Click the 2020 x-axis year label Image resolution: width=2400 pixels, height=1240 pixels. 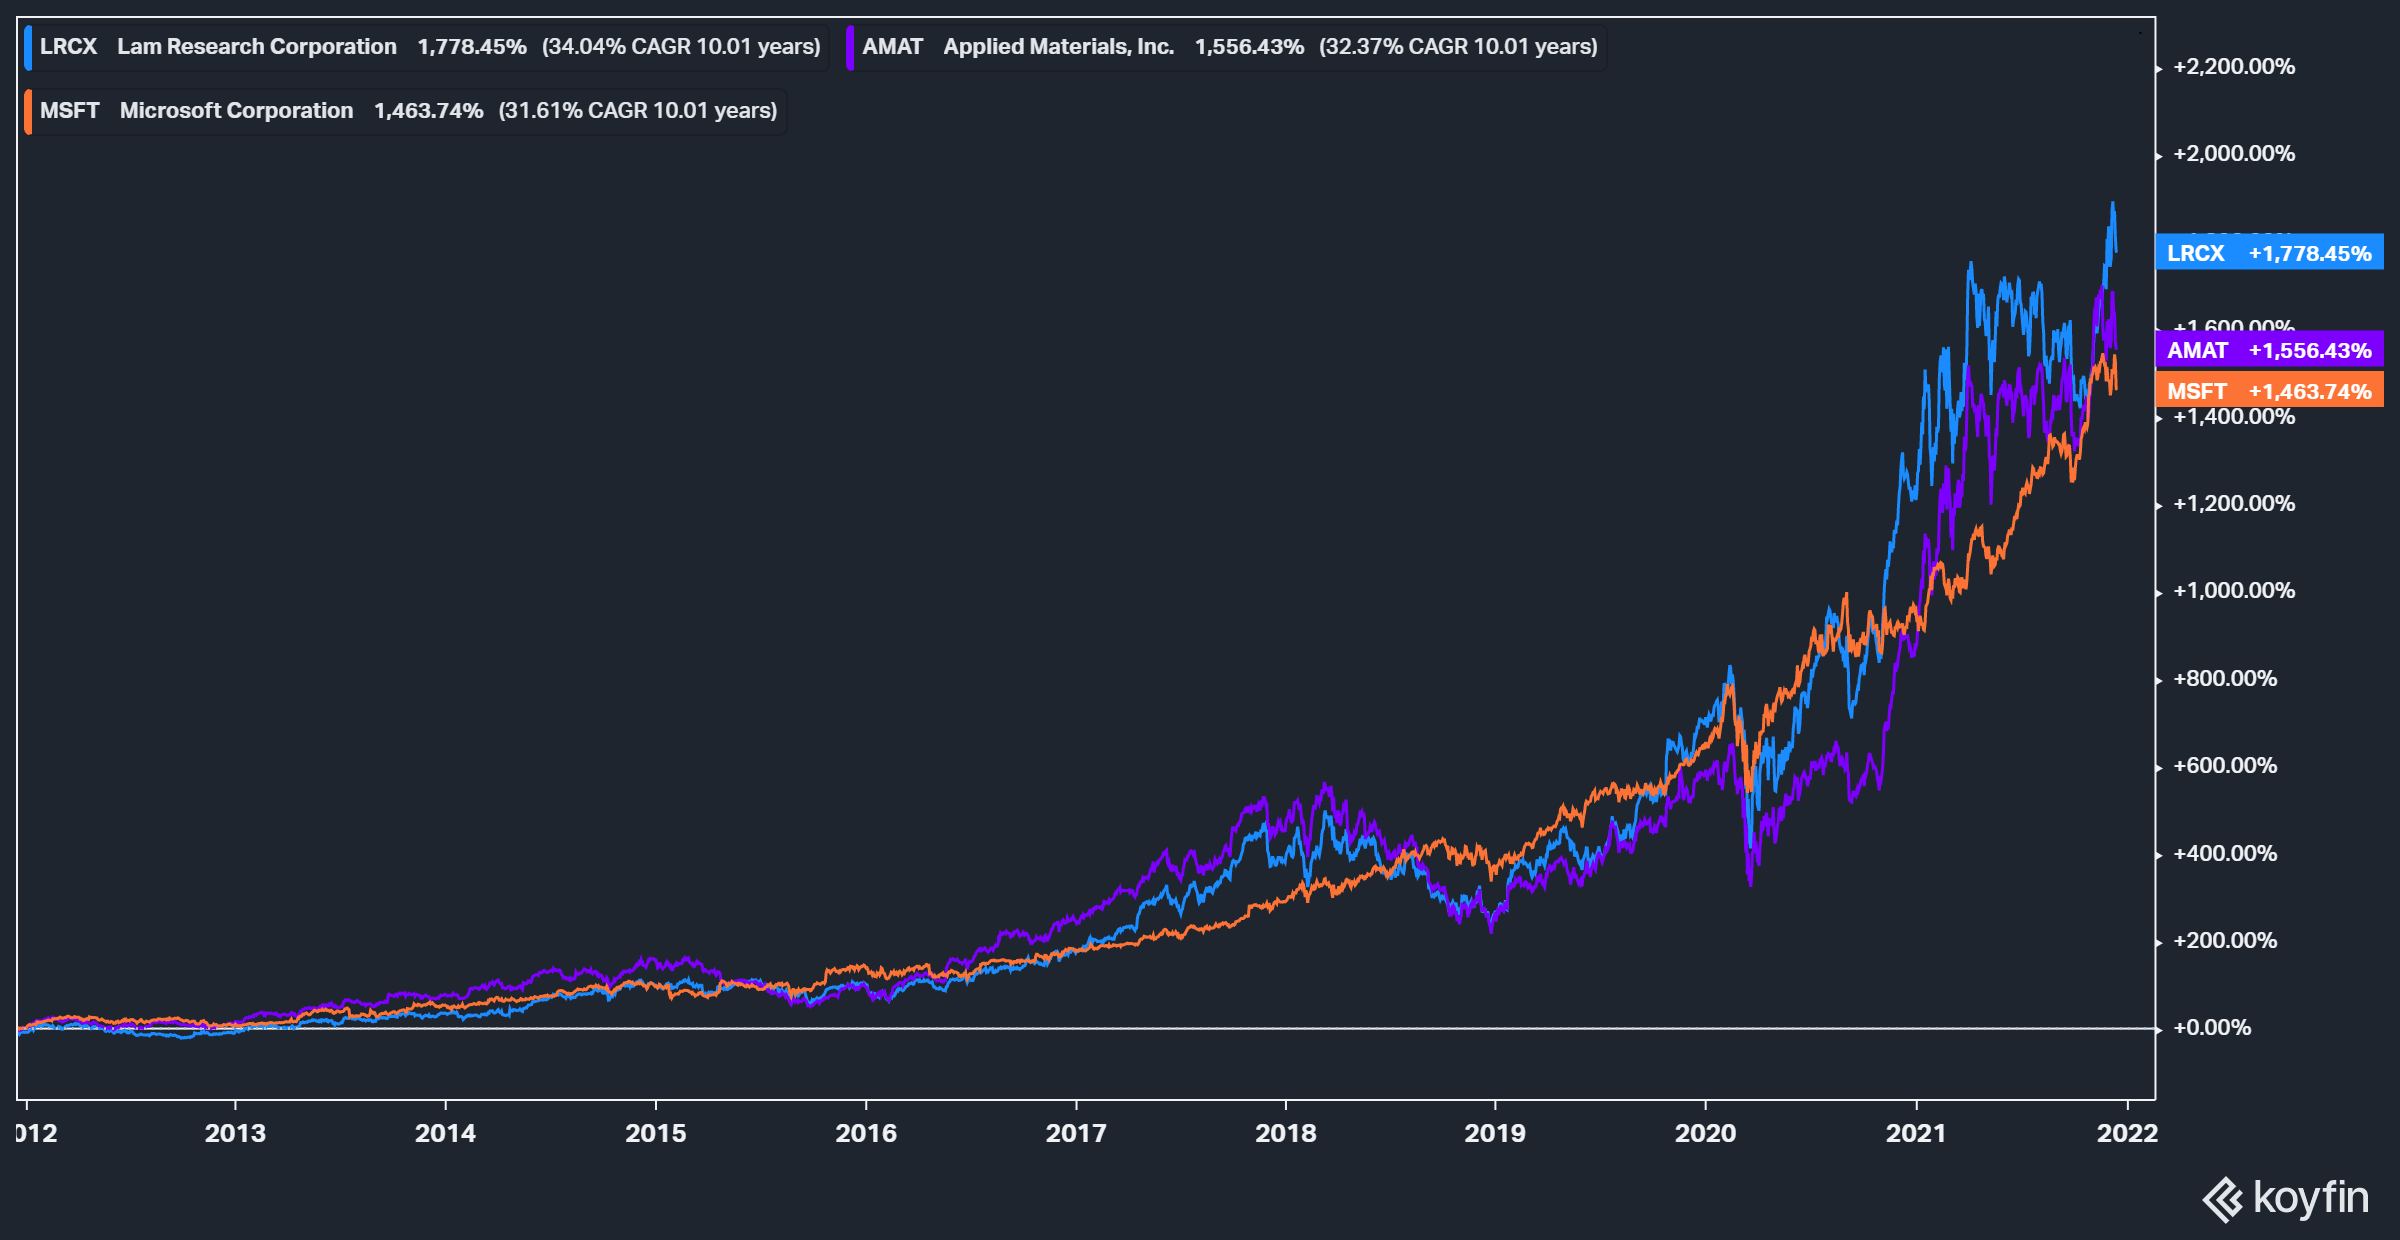click(x=1706, y=1133)
